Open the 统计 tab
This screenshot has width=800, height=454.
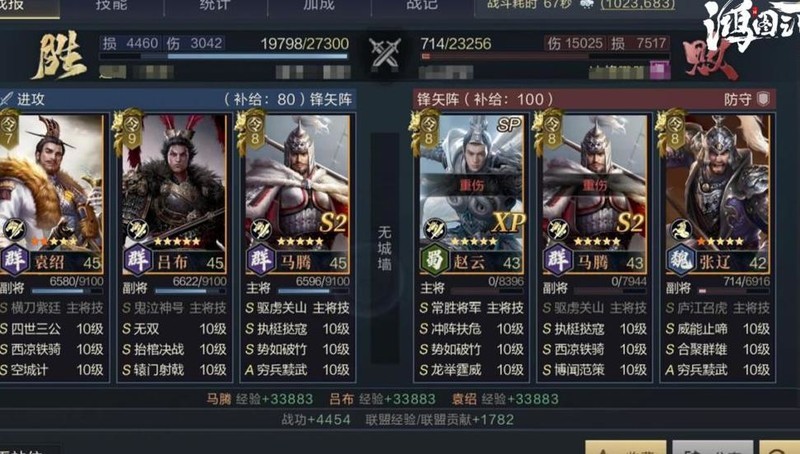215,5
